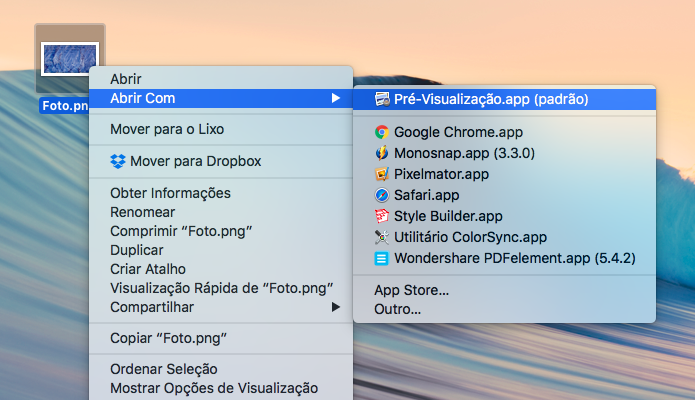Click the Foto.png file name label
Viewport: 695px width, 400px height.
tap(64, 106)
